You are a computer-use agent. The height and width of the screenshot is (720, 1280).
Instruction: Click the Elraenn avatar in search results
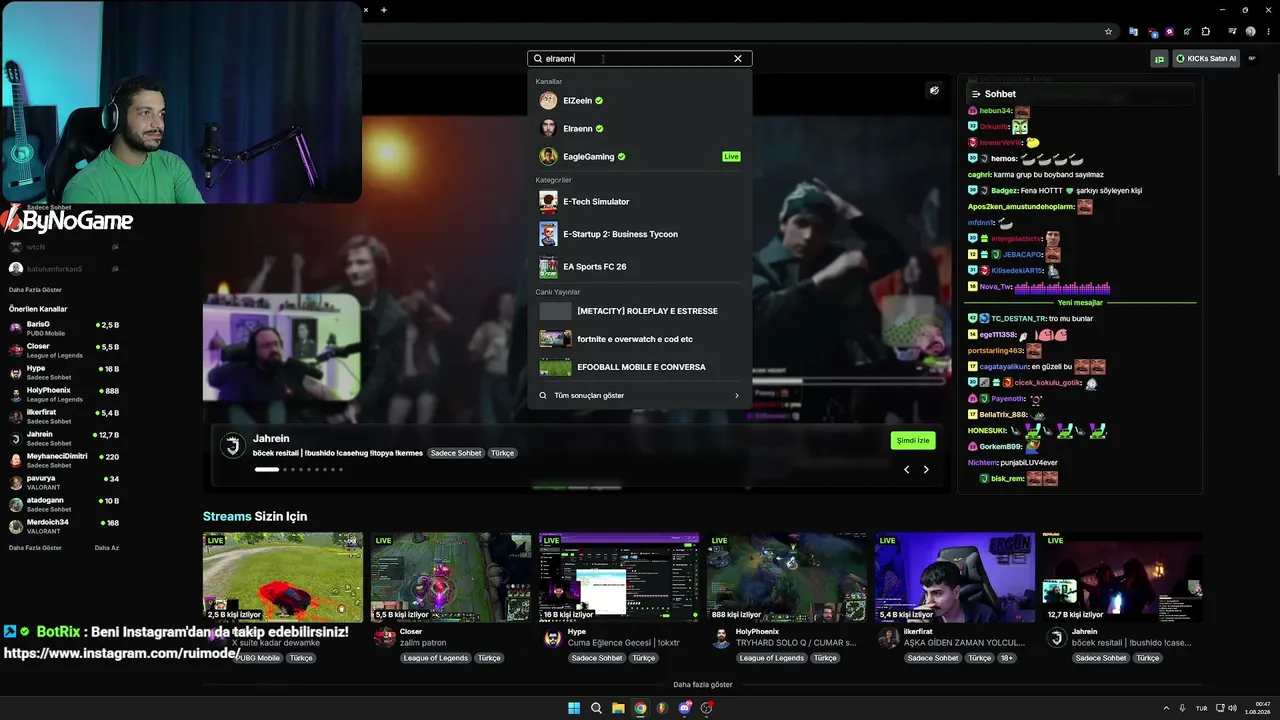pyautogui.click(x=548, y=129)
